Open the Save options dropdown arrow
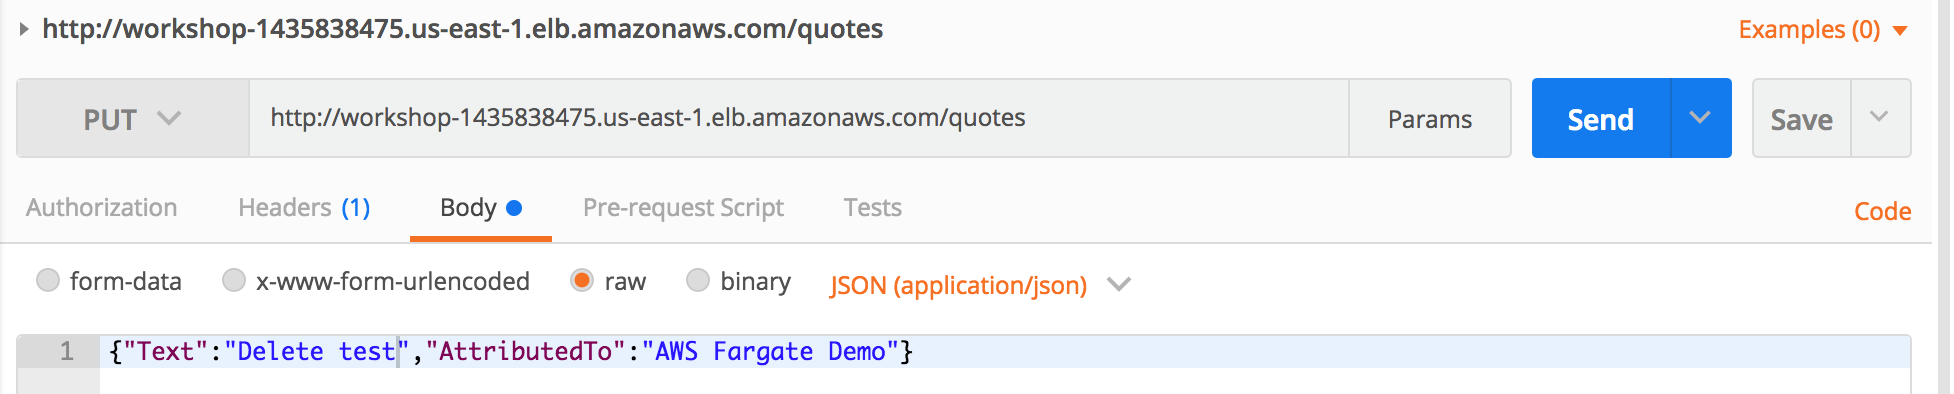1954x394 pixels. tap(1880, 118)
